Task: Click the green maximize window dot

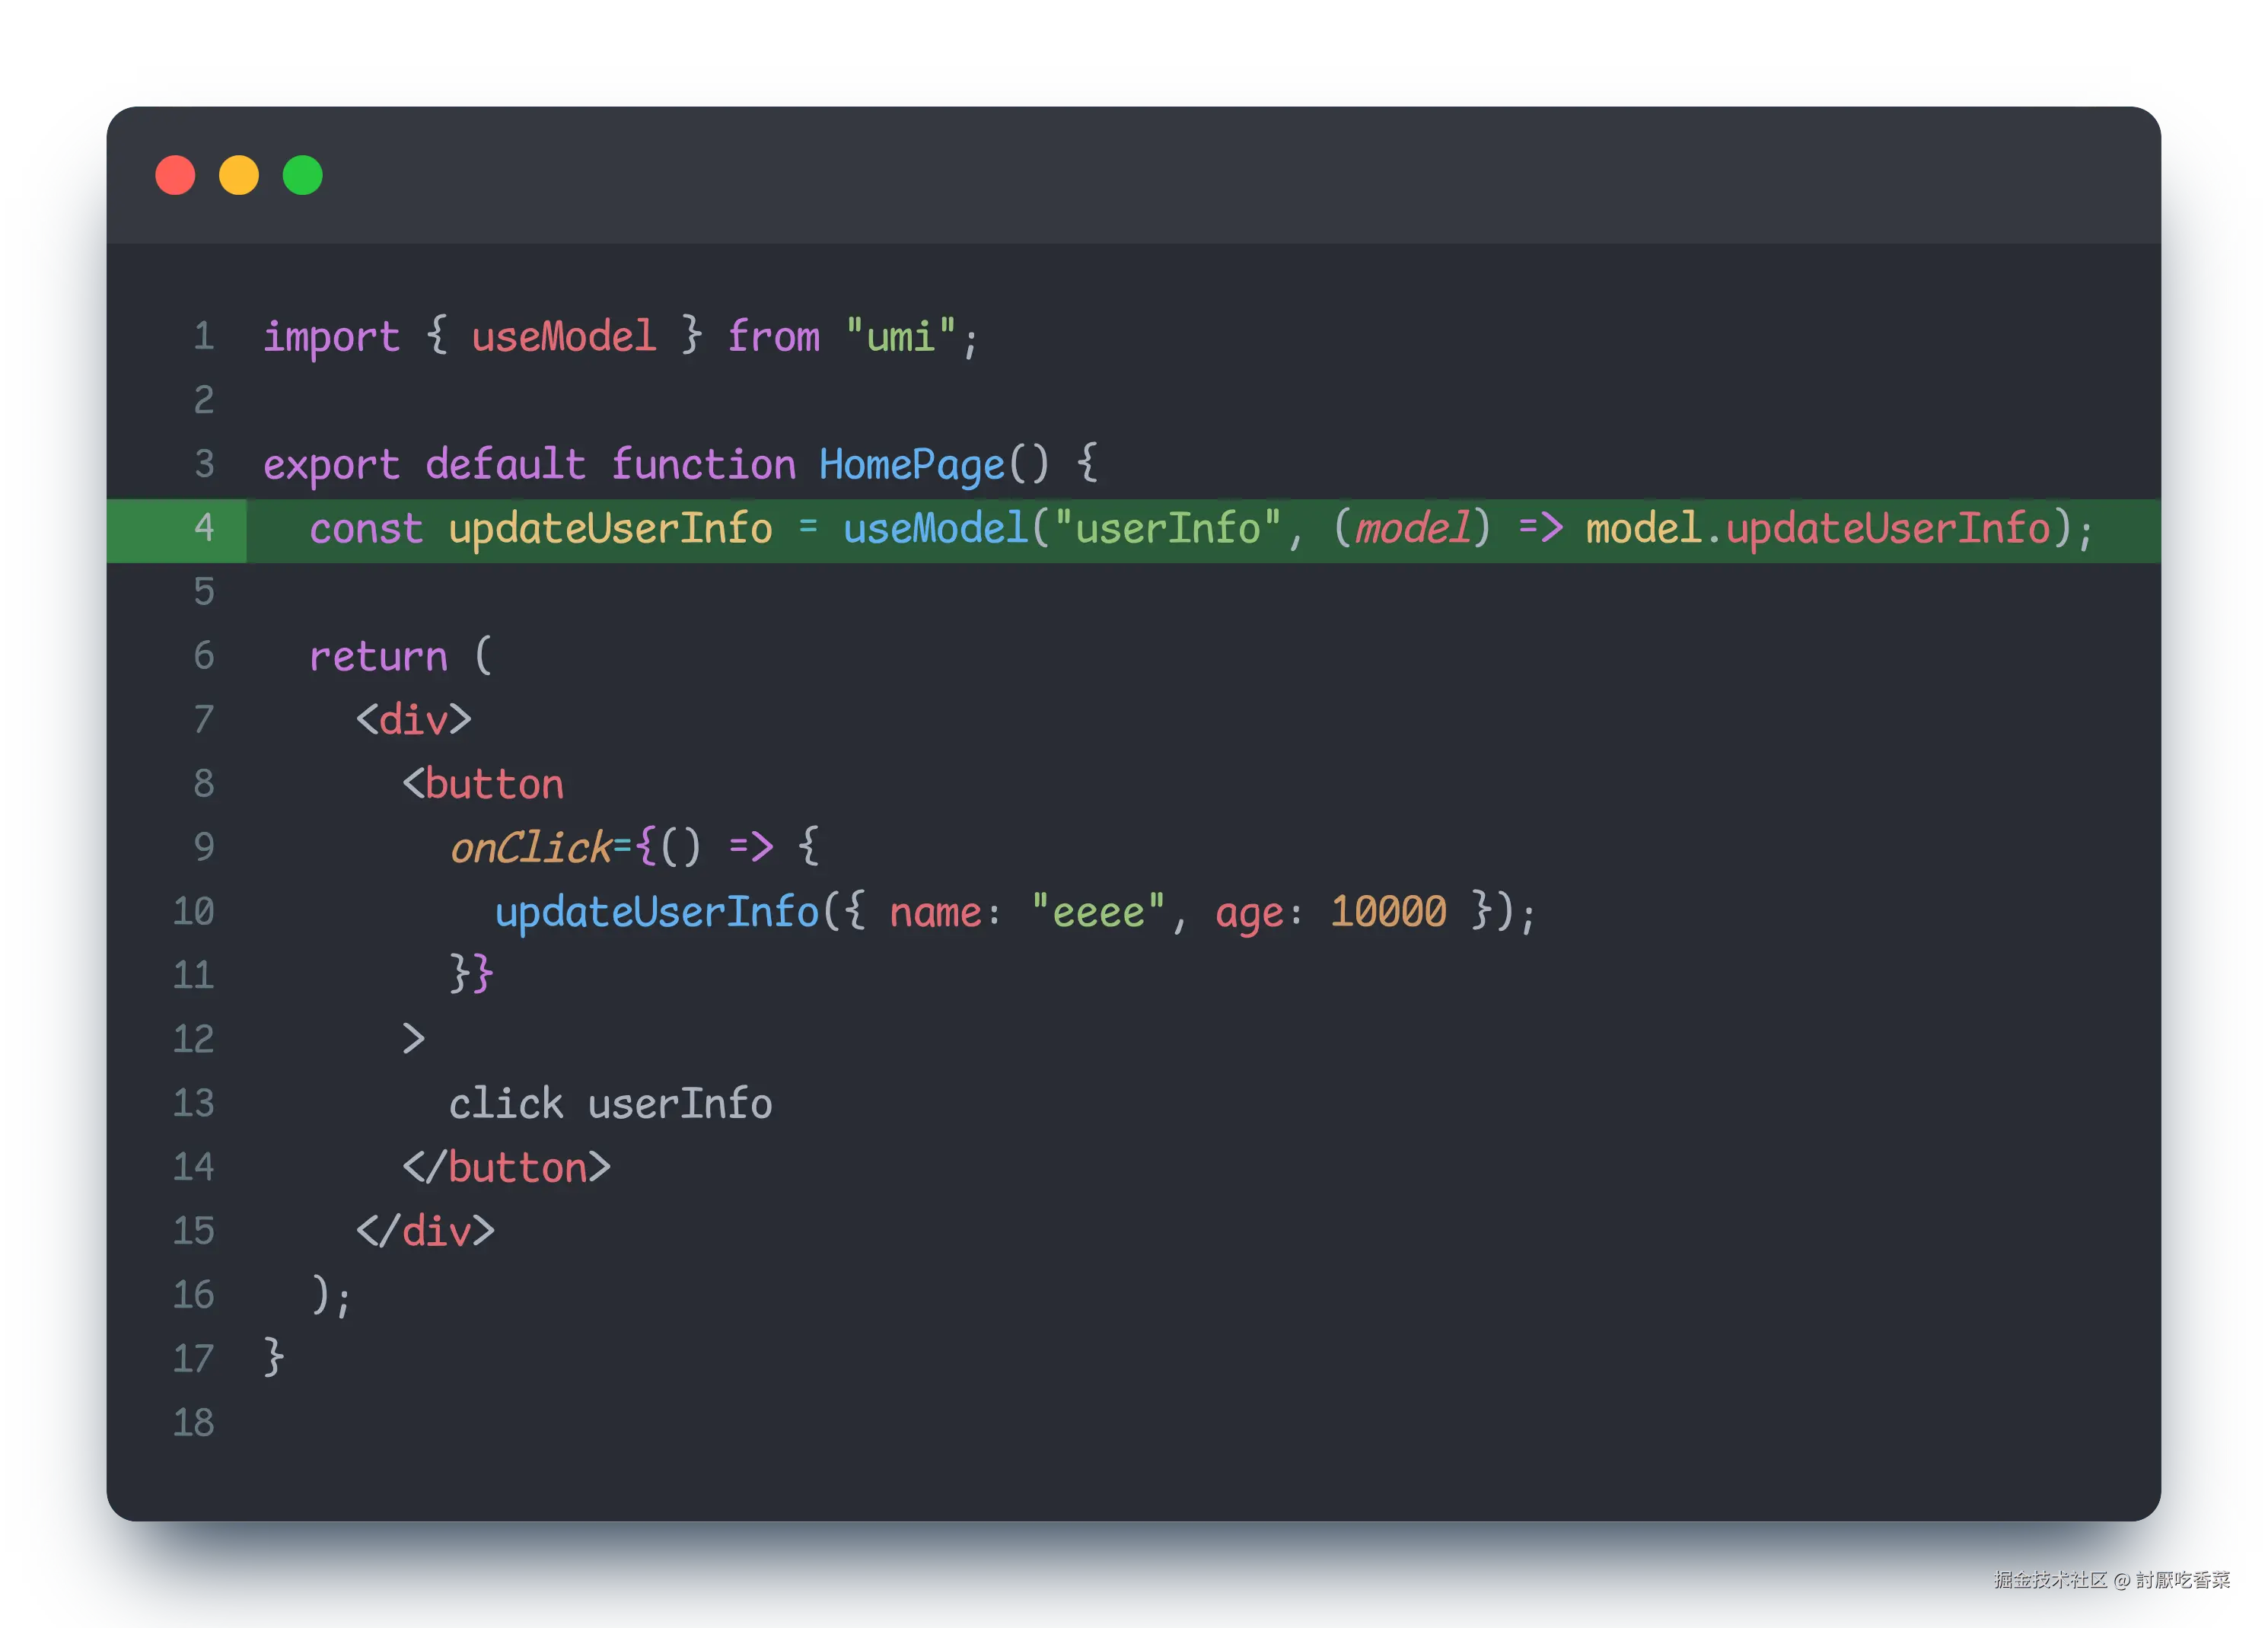Action: point(303,175)
